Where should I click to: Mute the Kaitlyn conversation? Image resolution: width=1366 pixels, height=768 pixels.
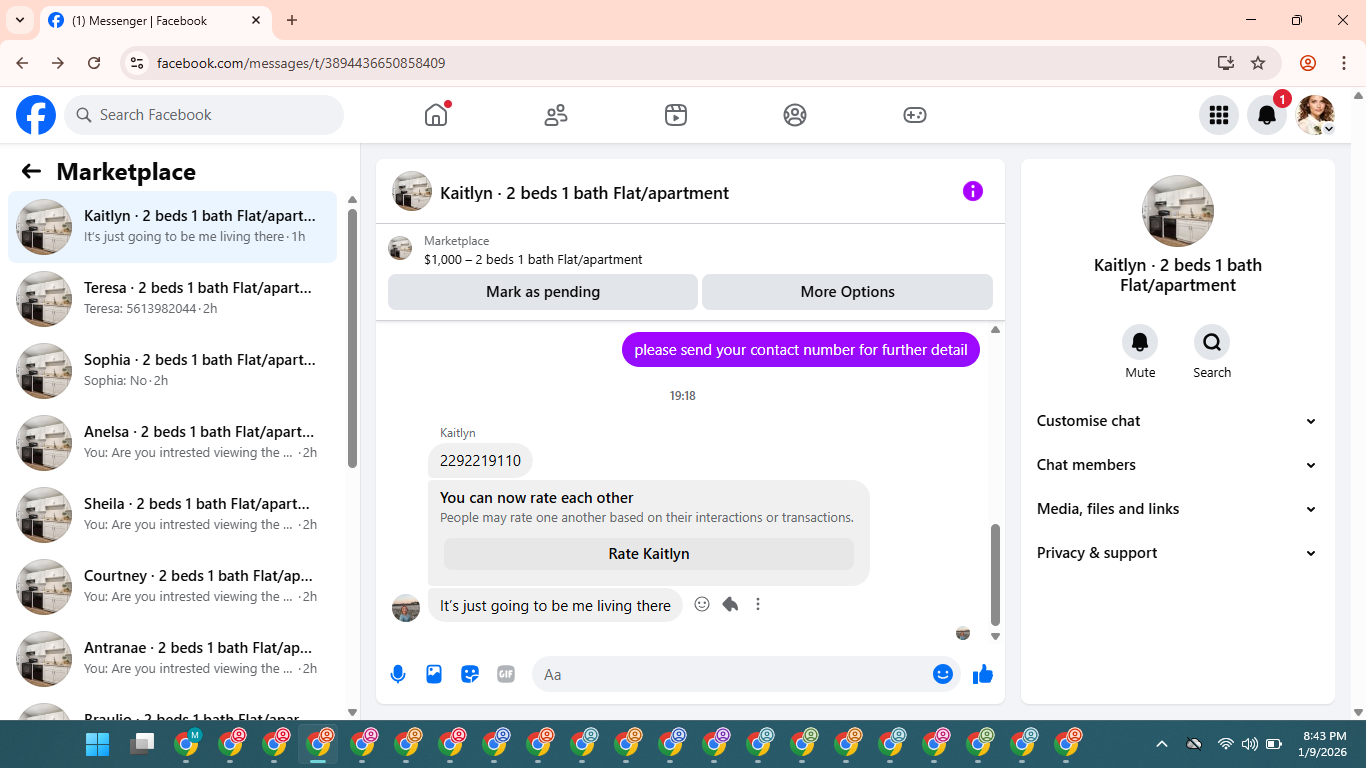1140,343
